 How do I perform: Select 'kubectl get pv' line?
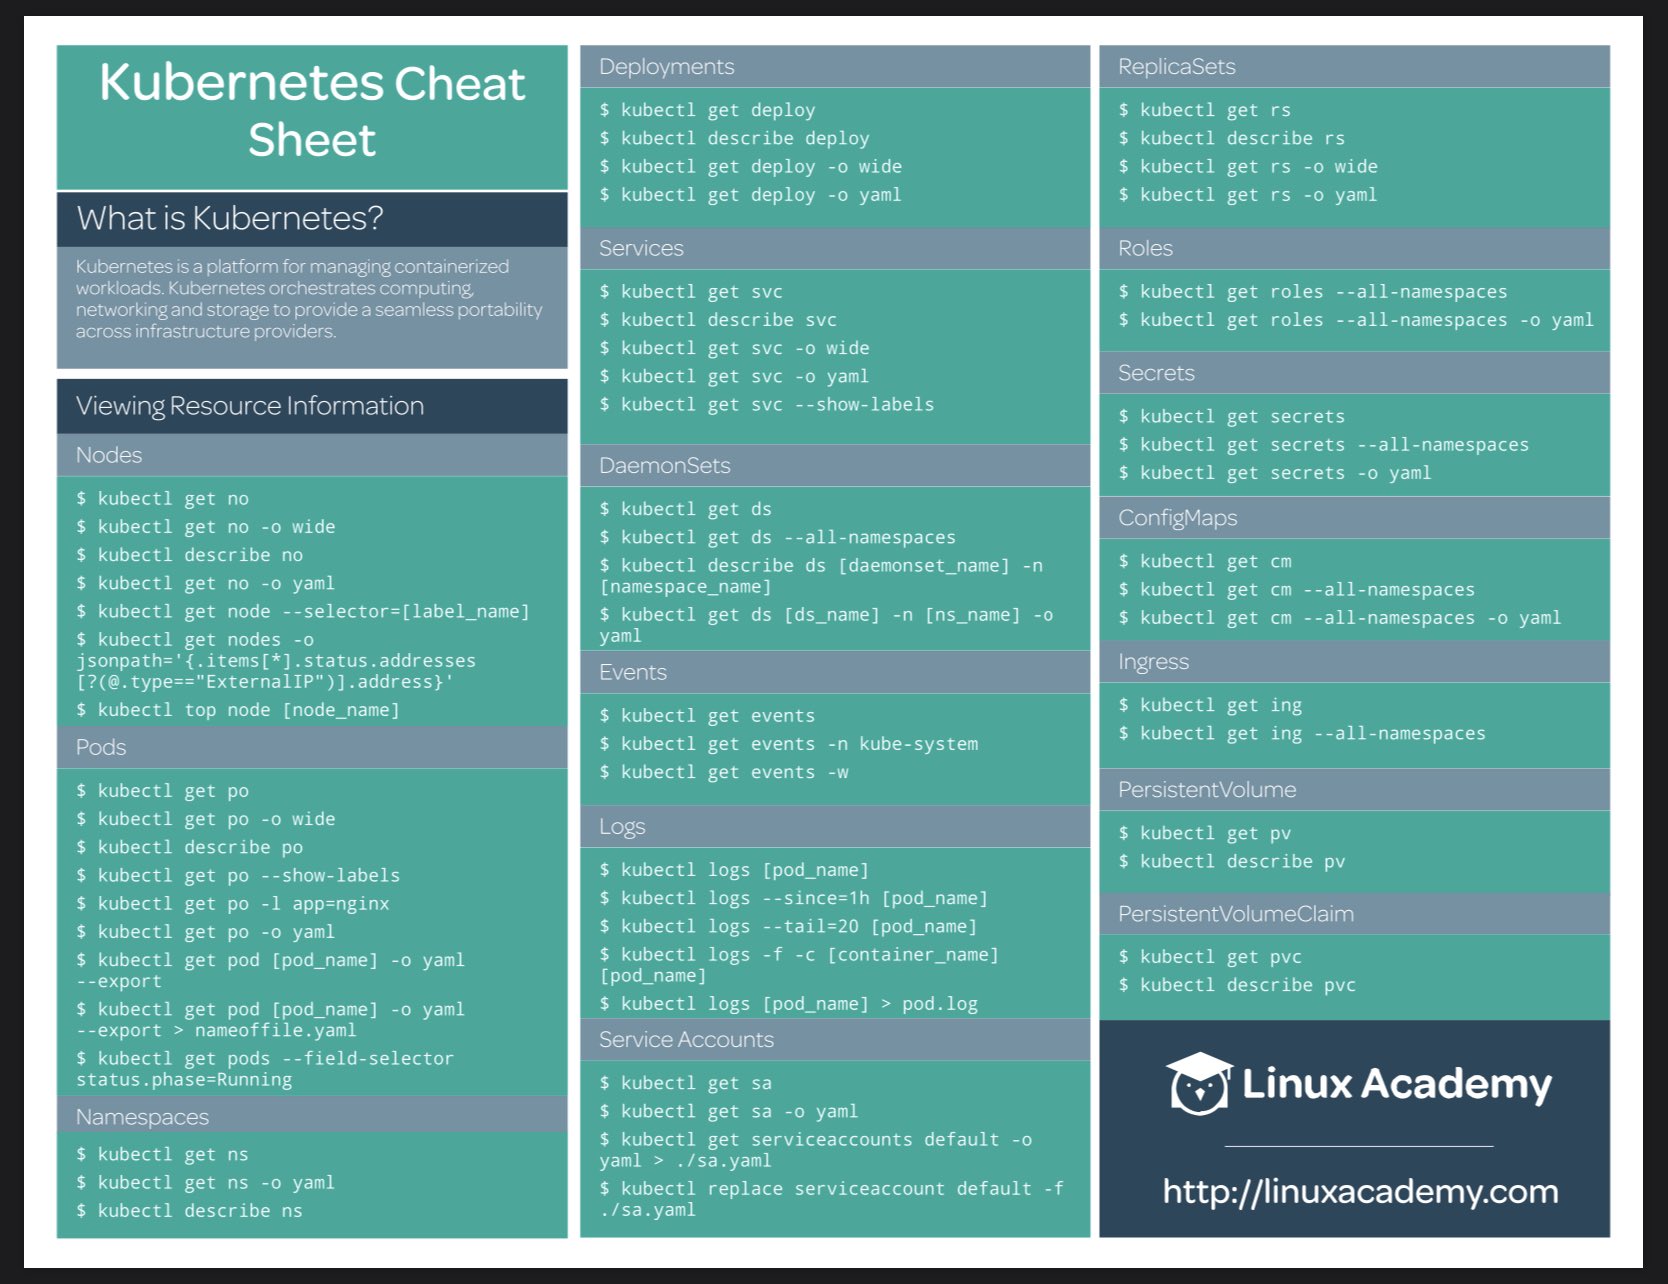(1205, 833)
